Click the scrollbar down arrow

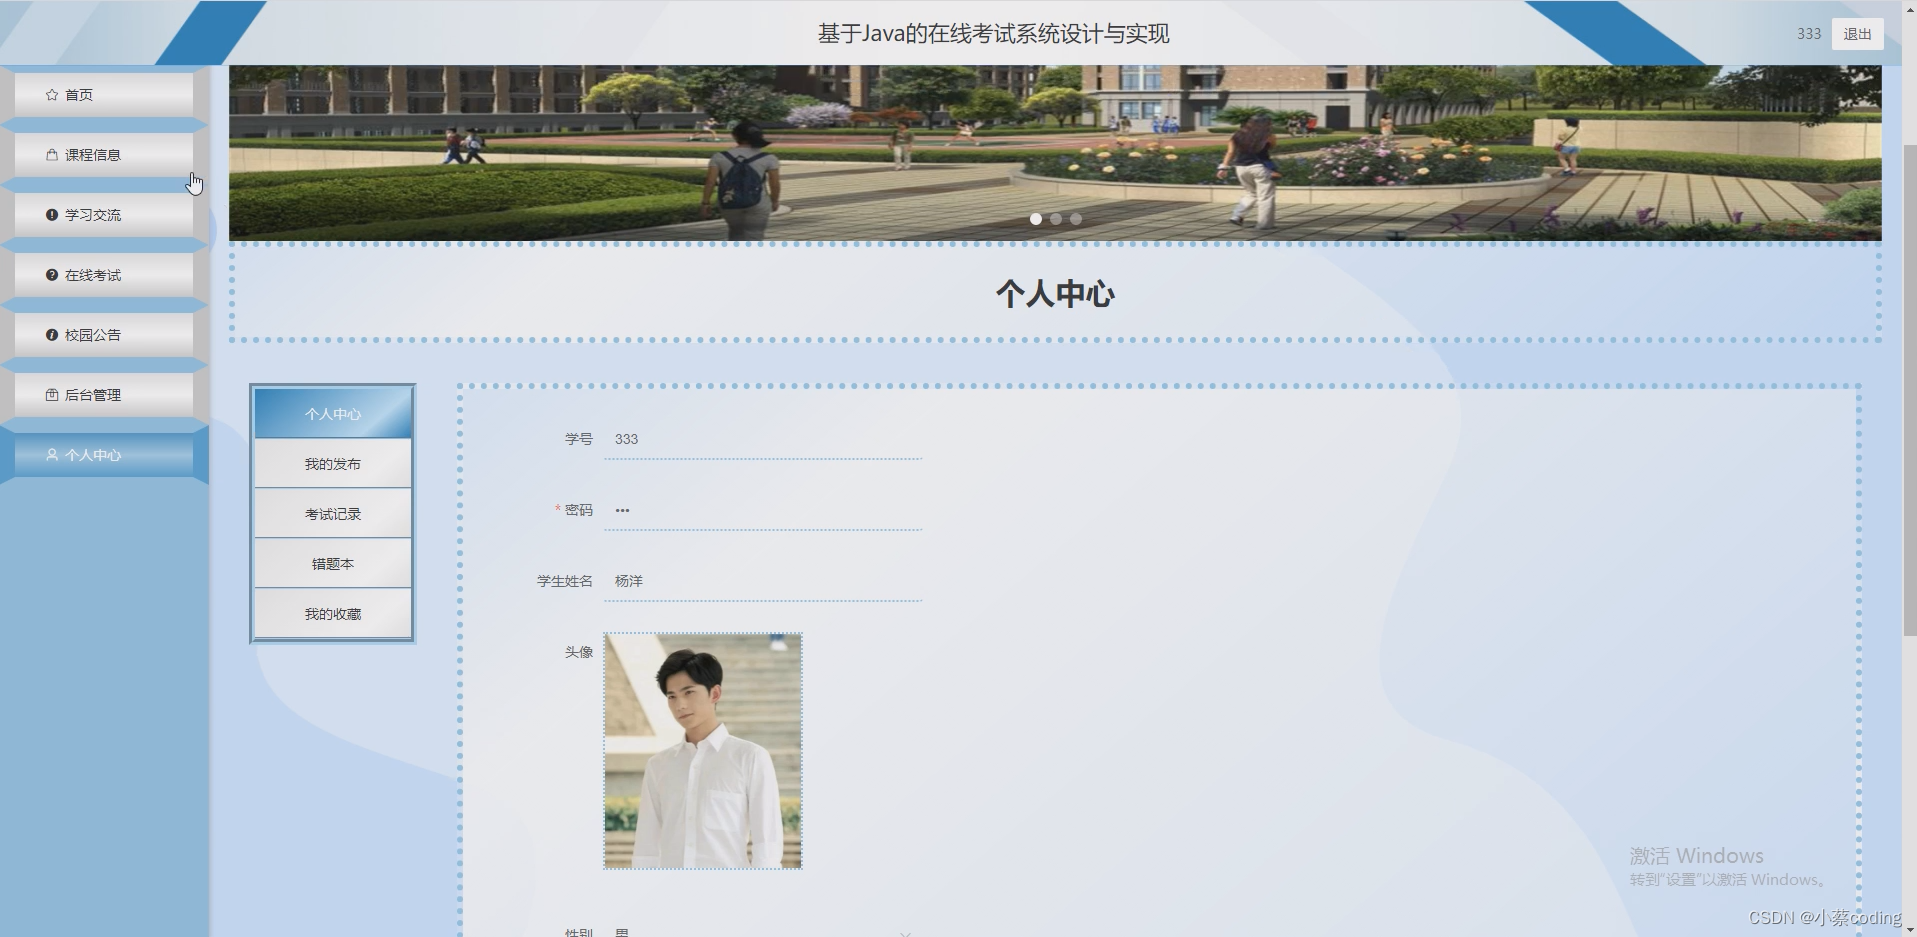coord(1909,929)
